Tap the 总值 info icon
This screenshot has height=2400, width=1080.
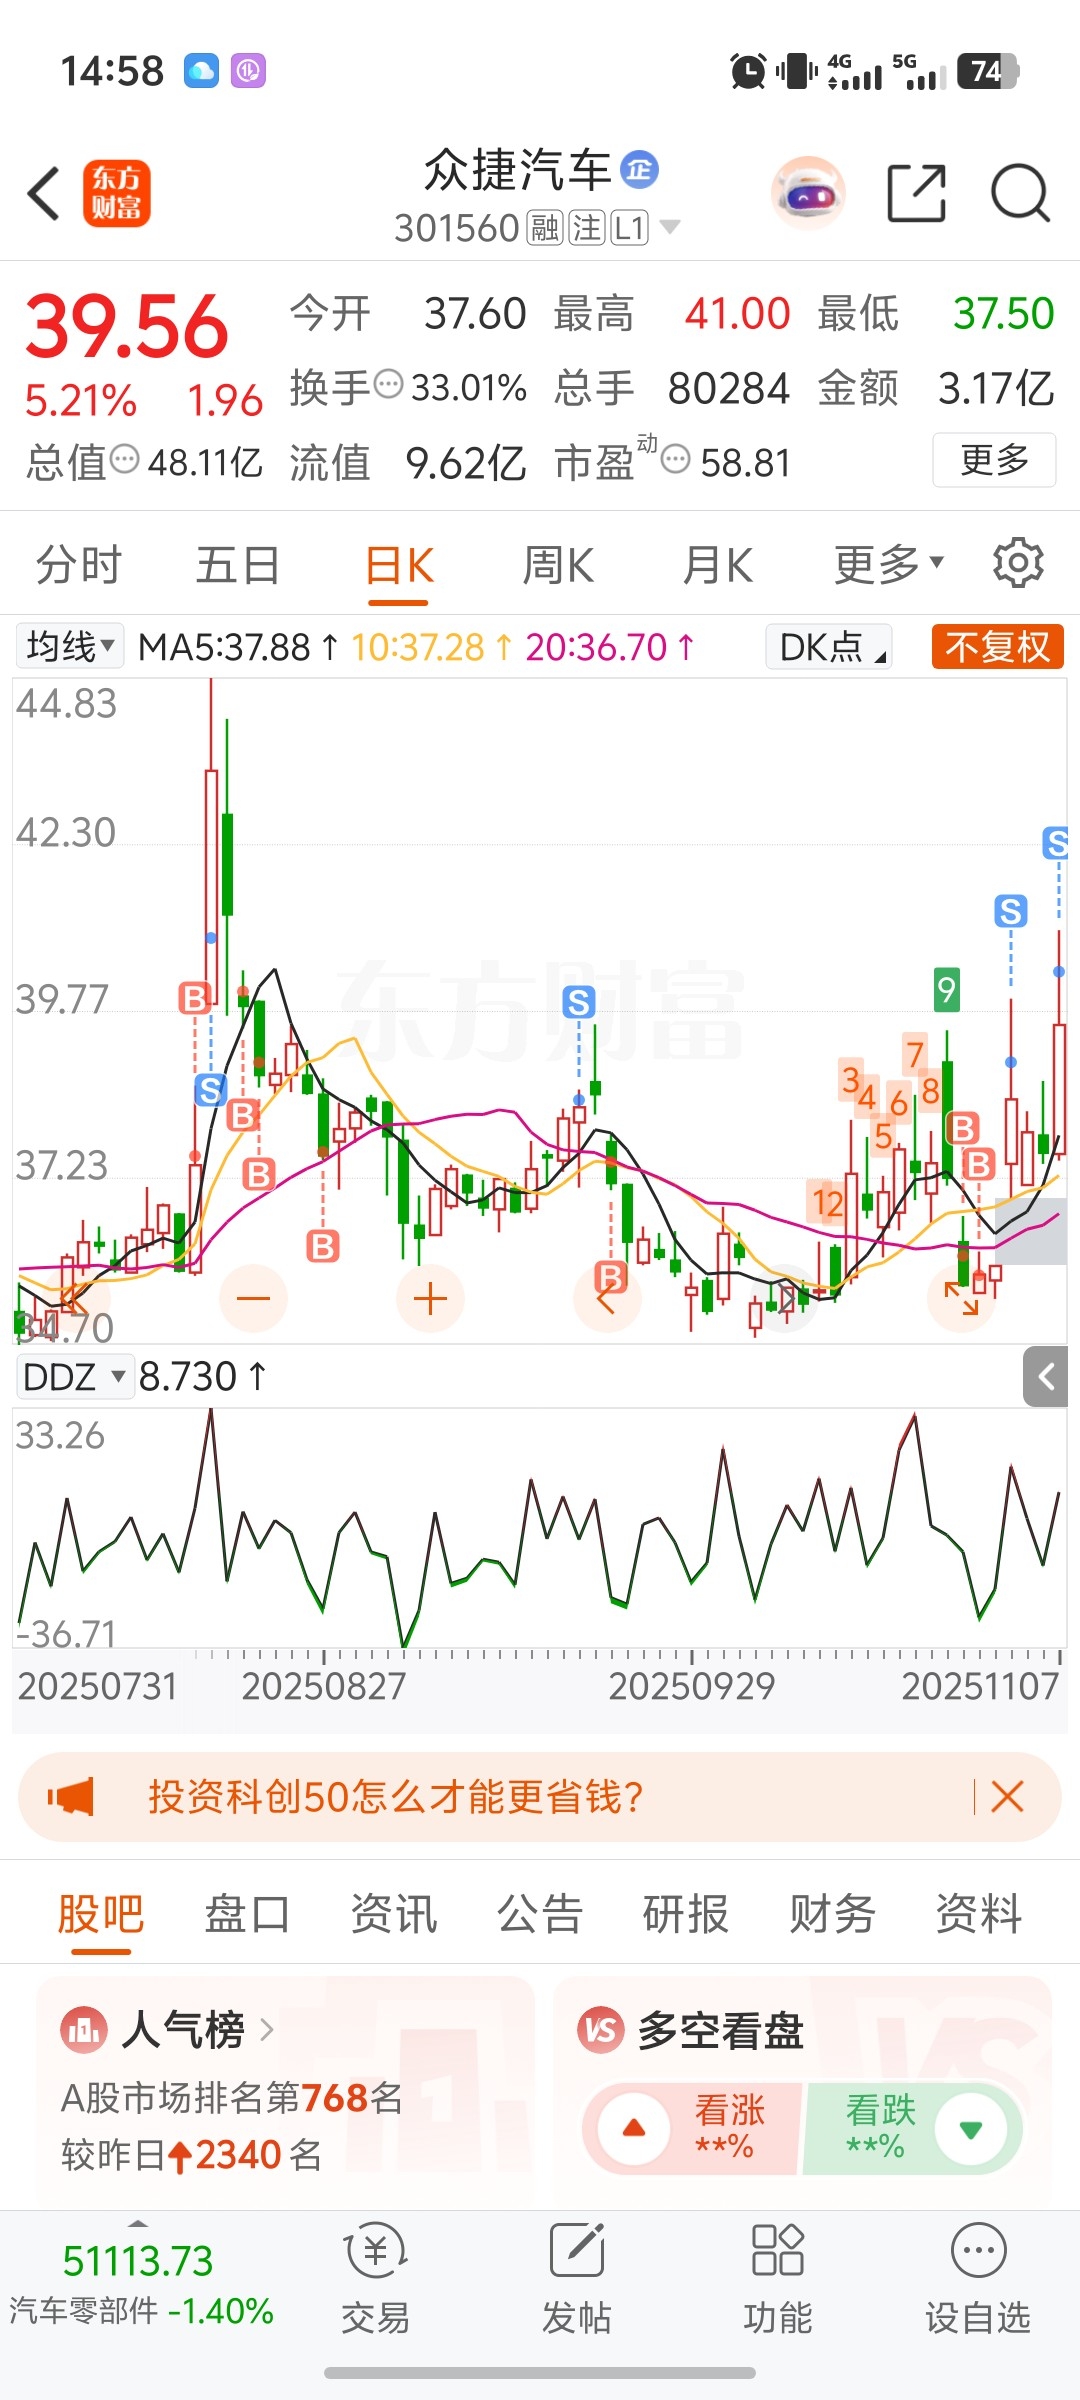(x=124, y=459)
